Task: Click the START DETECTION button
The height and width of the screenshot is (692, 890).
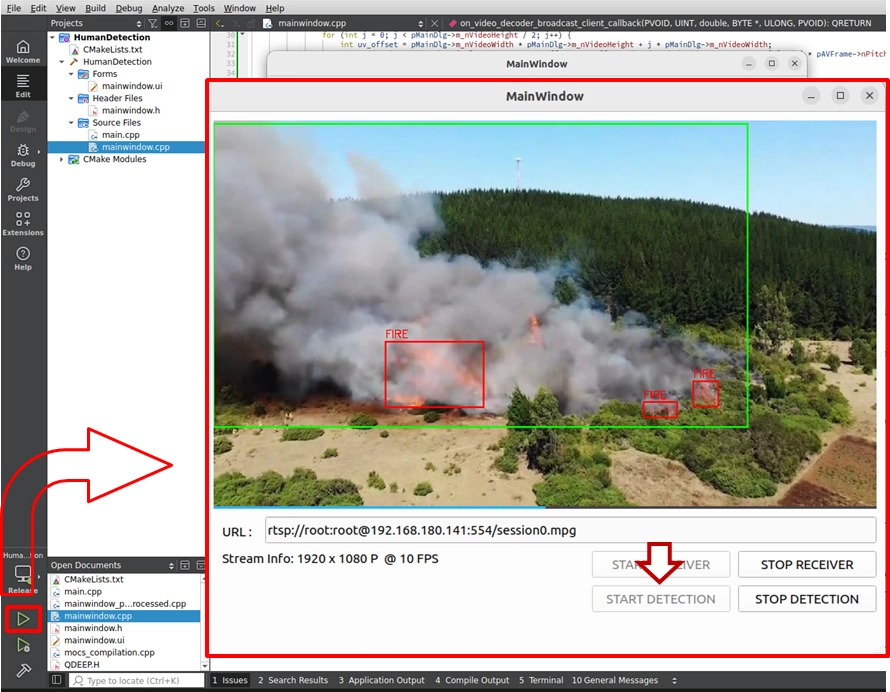Action: point(661,599)
